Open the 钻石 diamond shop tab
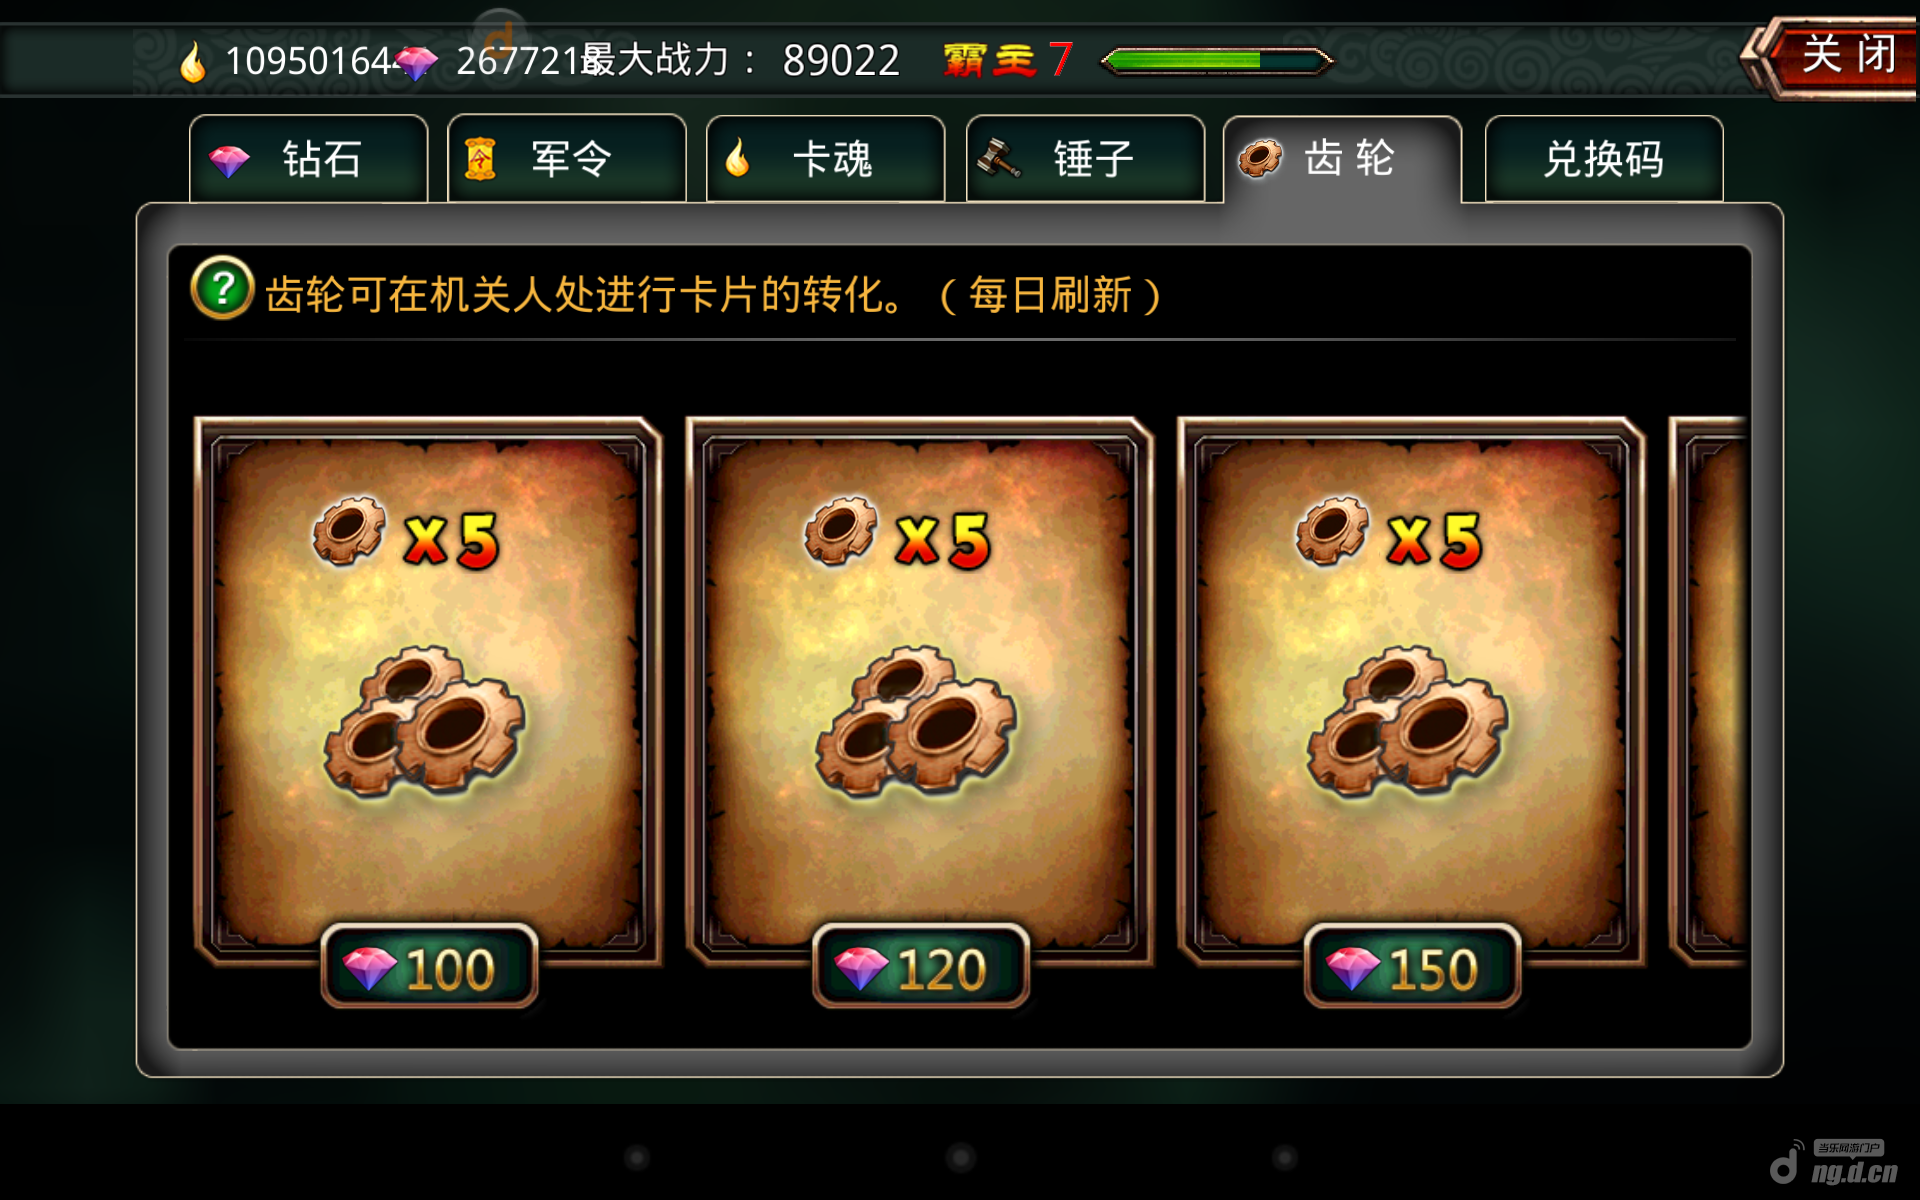 (x=308, y=159)
